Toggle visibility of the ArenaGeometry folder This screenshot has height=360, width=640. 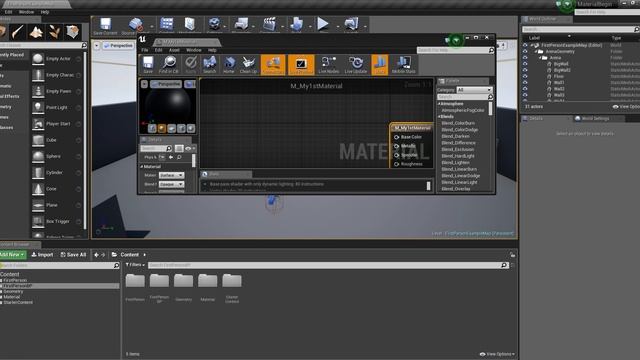[x=525, y=51]
